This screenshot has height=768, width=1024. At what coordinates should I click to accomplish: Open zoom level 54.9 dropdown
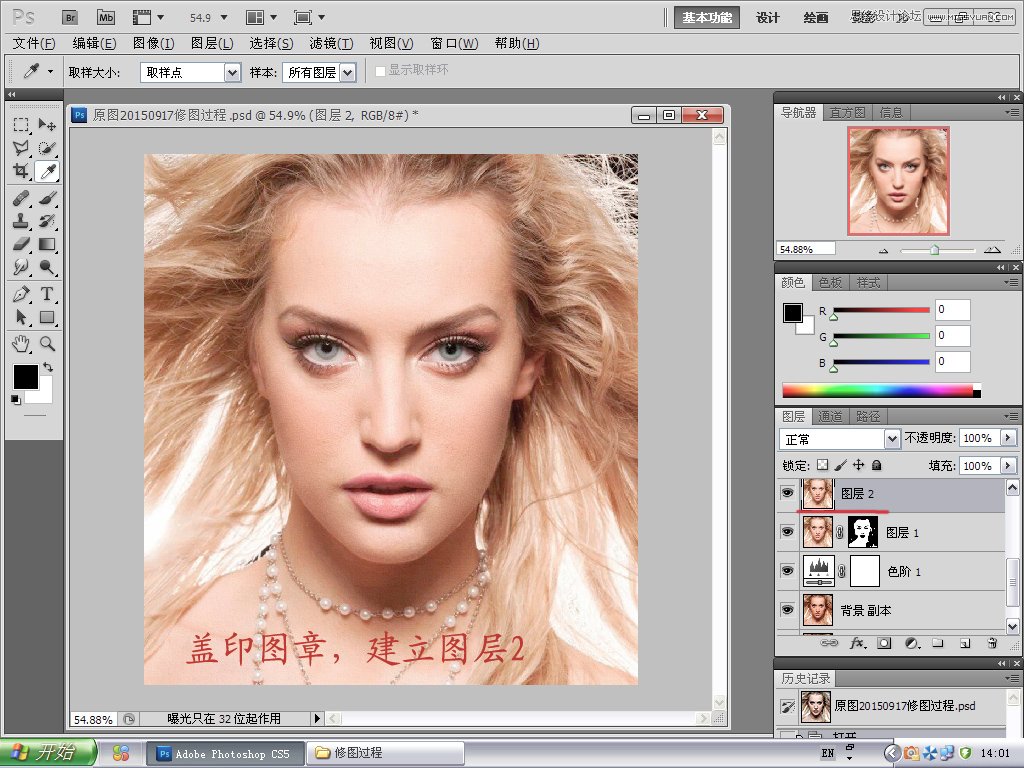[224, 18]
